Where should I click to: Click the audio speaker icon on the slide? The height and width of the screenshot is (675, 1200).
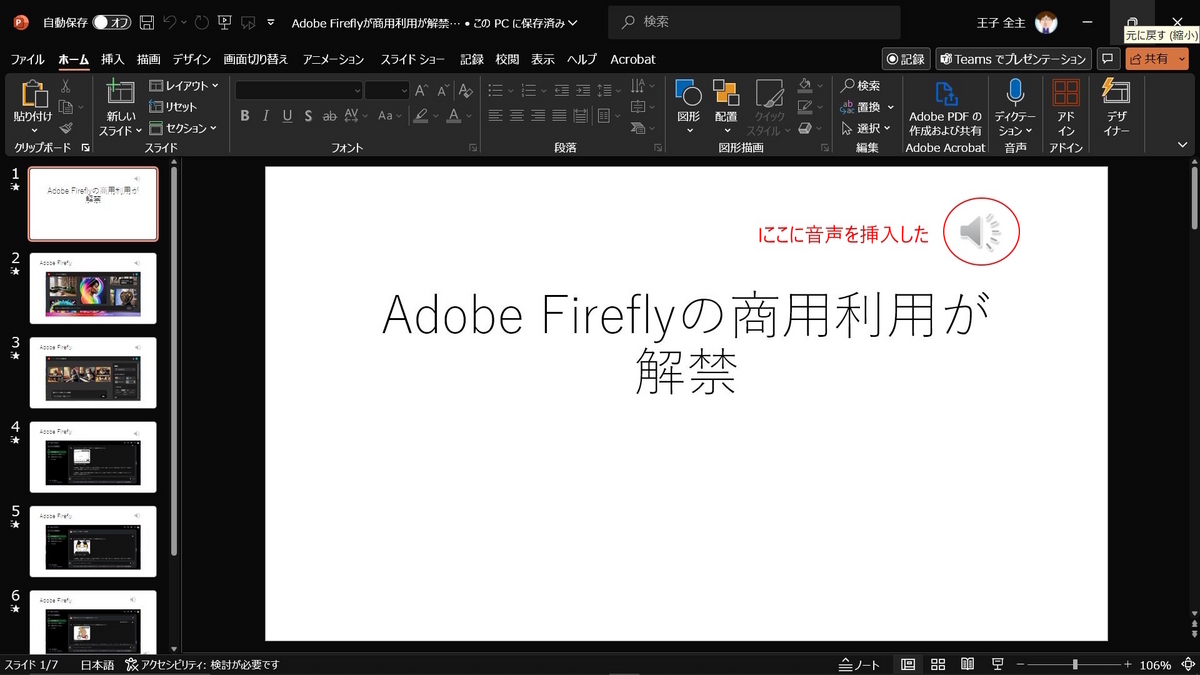coord(980,232)
